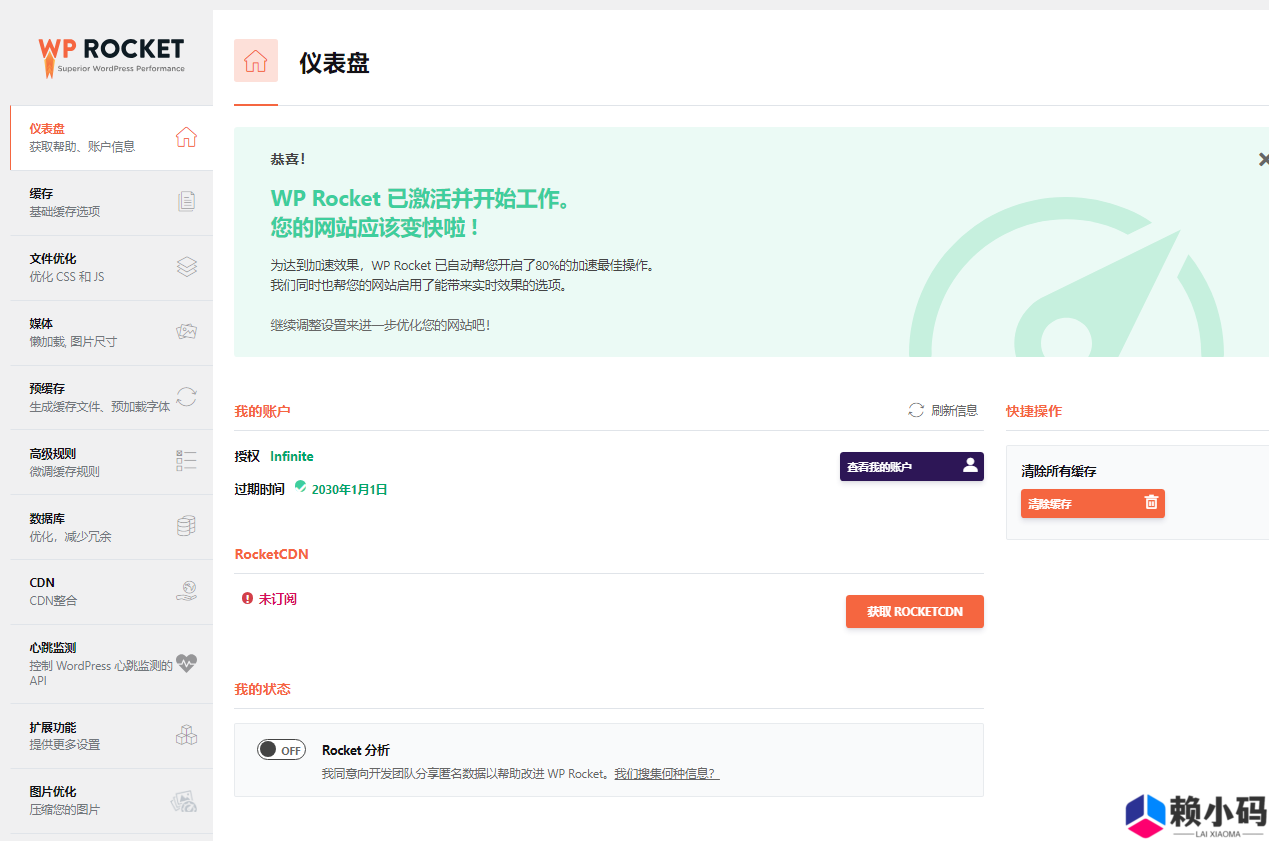The height and width of the screenshot is (841, 1269).
Task: Click the 扩展功能 cubes icon
Action: [x=186, y=735]
